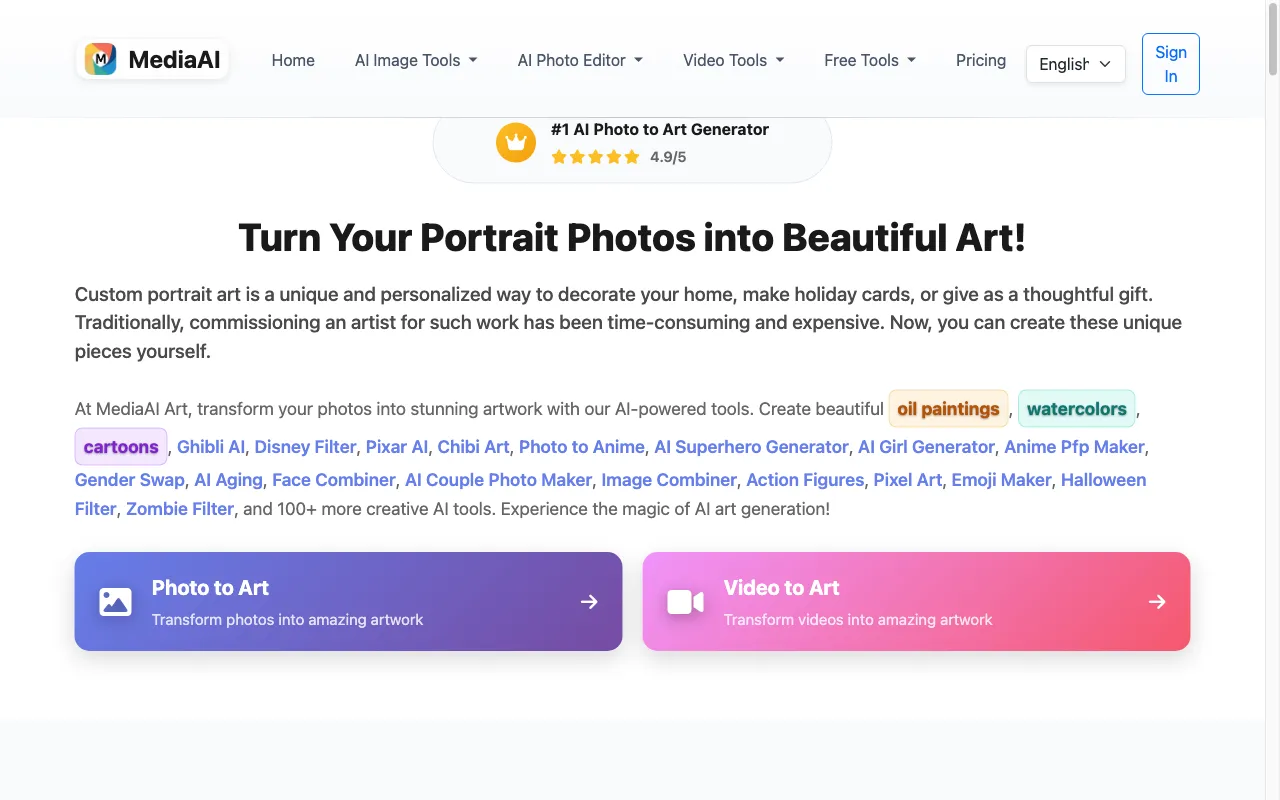The image size is (1280, 800).
Task: Click the oil paintings tag
Action: (x=948, y=408)
